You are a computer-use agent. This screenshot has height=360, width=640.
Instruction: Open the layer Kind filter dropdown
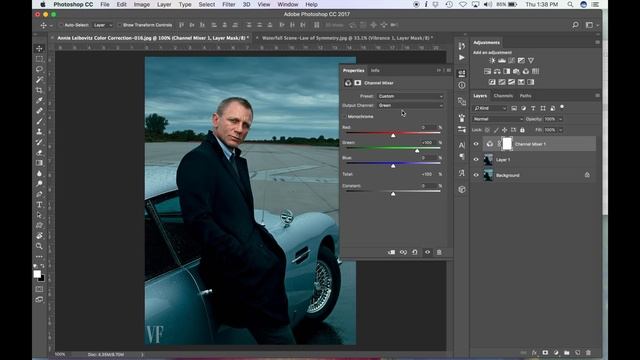pyautogui.click(x=490, y=108)
